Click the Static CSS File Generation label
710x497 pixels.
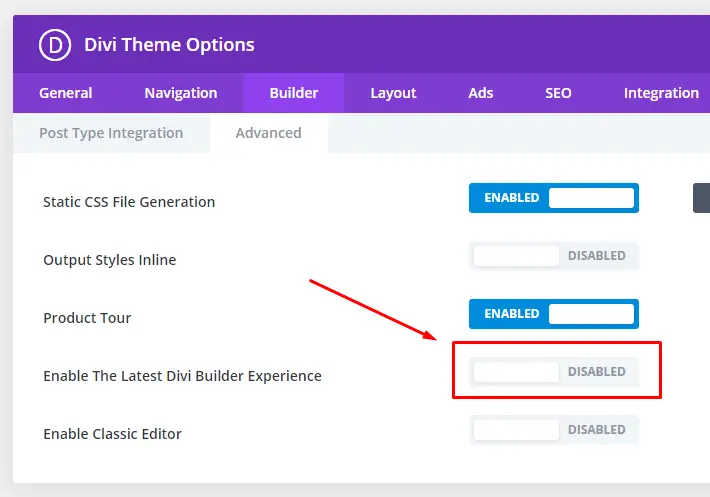[129, 202]
